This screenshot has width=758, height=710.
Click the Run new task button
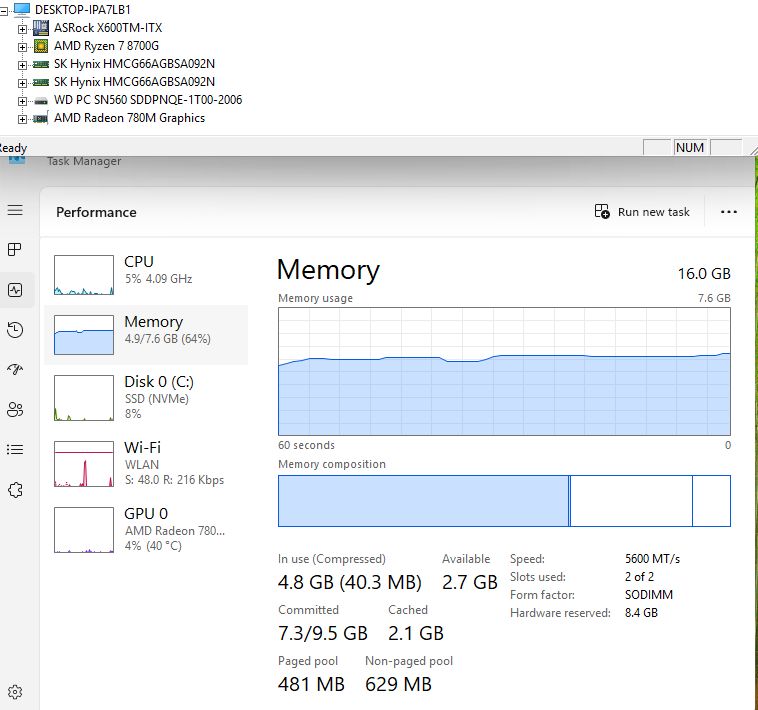click(x=642, y=212)
